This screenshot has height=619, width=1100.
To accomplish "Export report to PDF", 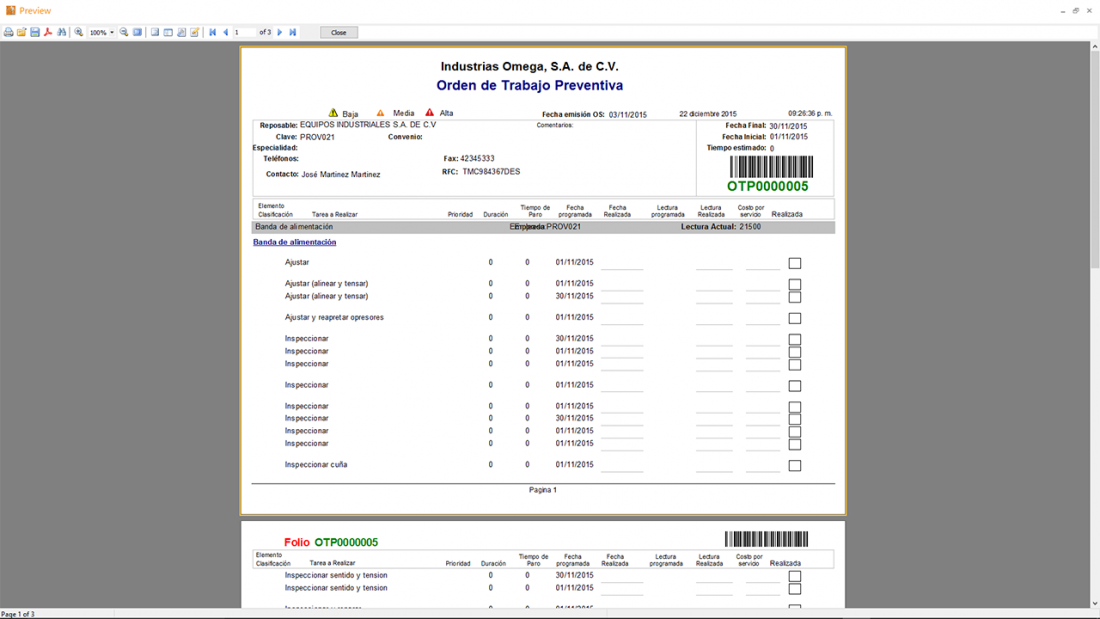I will 48,33.
